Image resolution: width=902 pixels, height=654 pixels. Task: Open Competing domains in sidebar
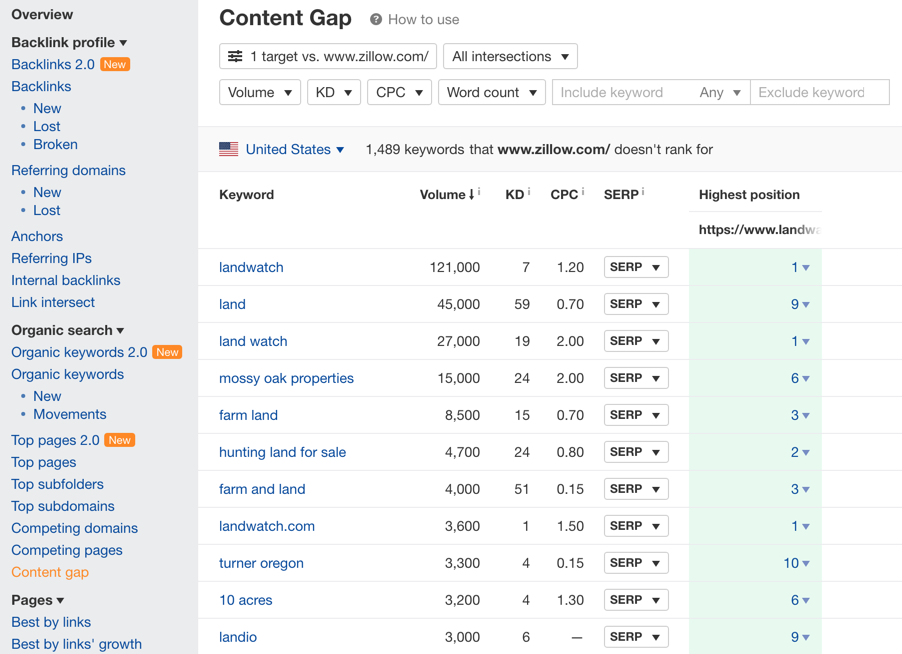tap(75, 528)
